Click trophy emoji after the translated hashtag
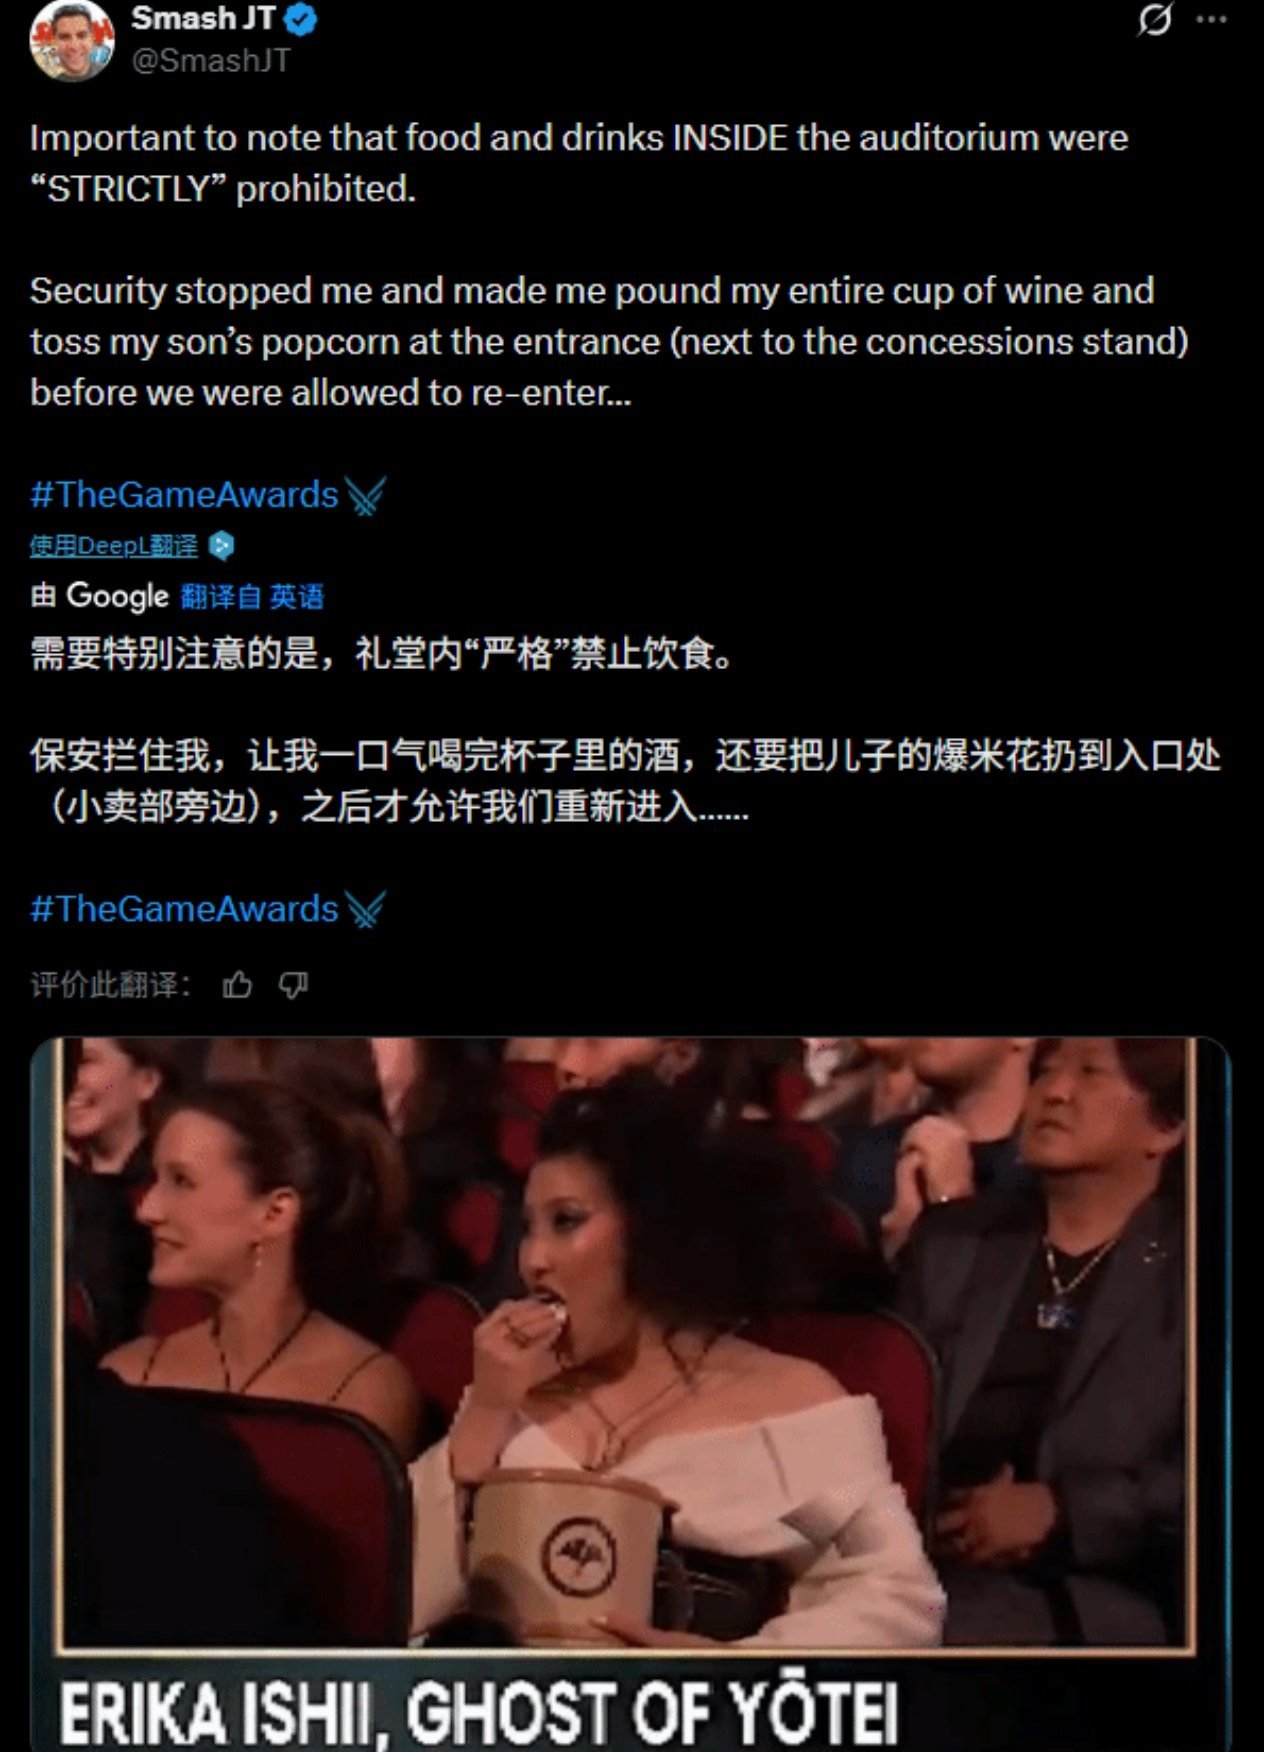The image size is (1264, 1752). pos(365,909)
